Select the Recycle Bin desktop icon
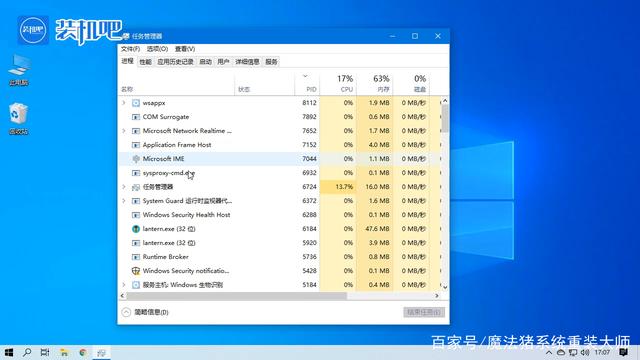 pyautogui.click(x=19, y=119)
